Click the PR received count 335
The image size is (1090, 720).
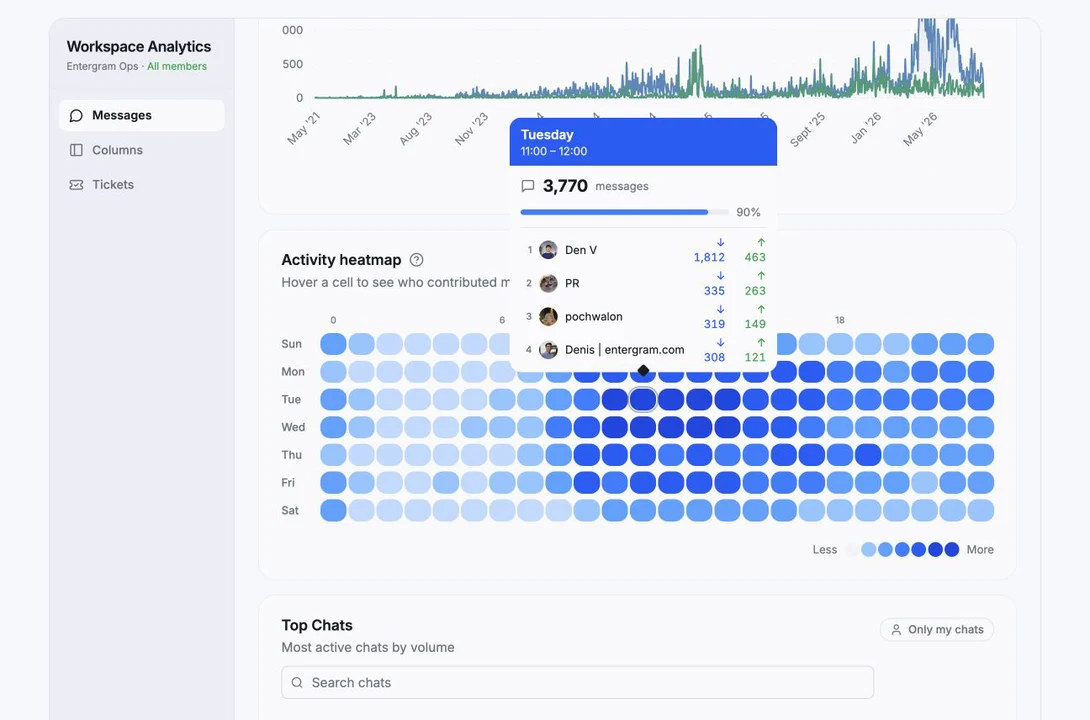point(714,291)
